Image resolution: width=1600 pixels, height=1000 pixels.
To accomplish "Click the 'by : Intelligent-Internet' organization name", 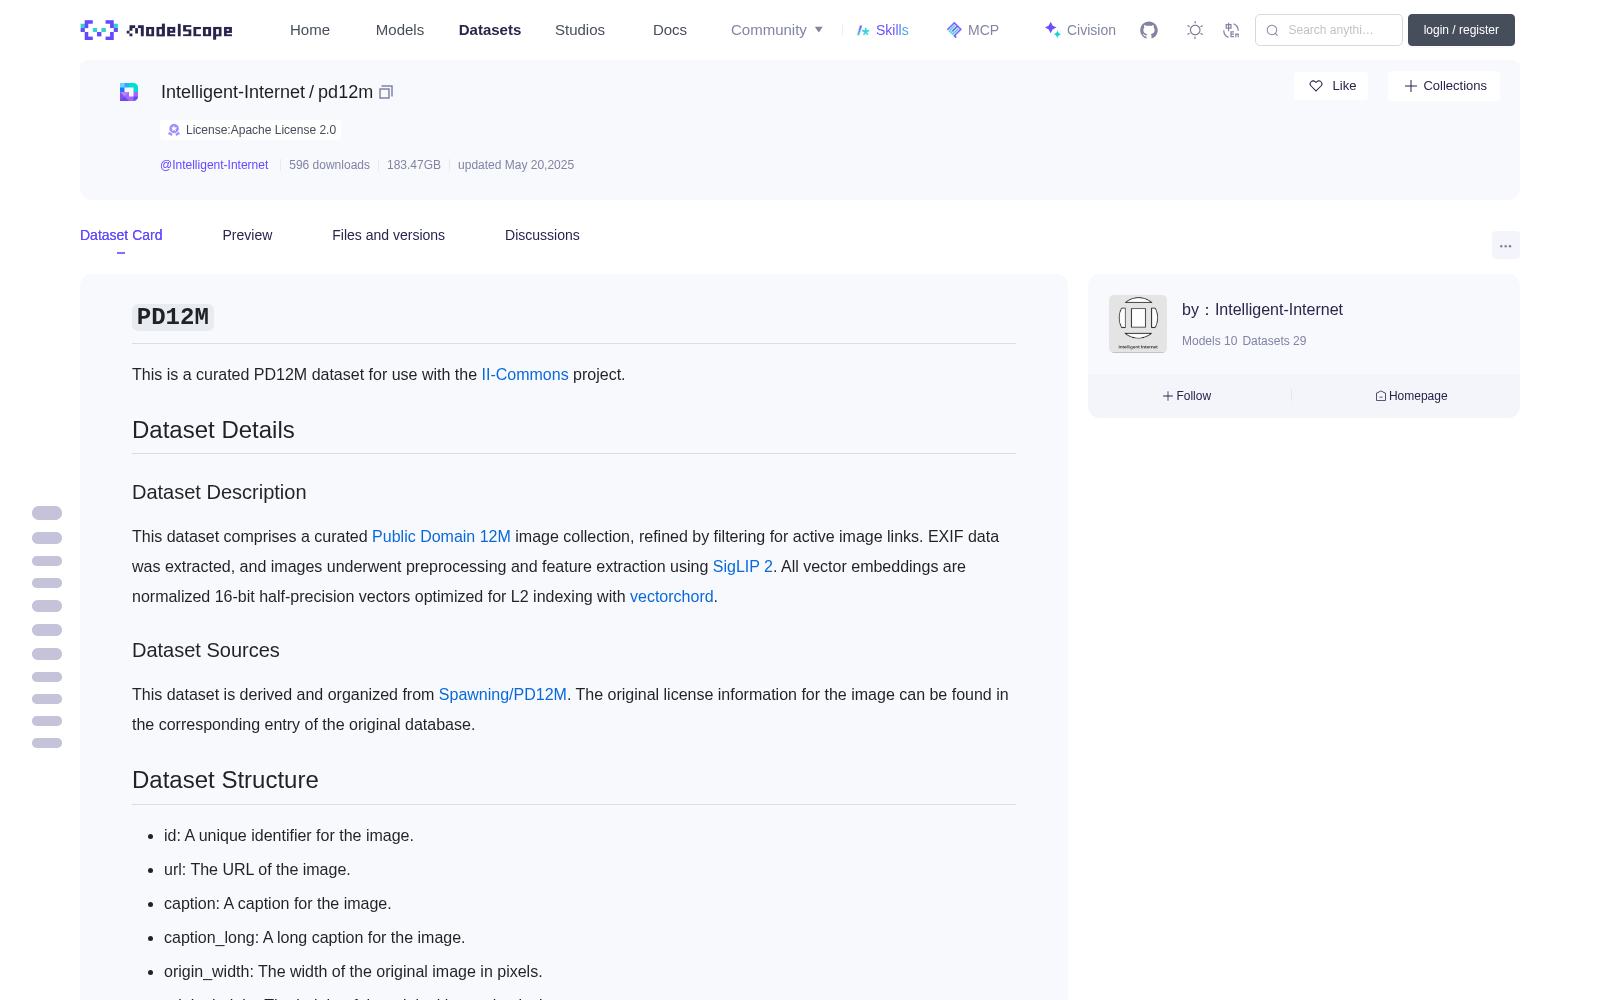I will pos(1262,310).
